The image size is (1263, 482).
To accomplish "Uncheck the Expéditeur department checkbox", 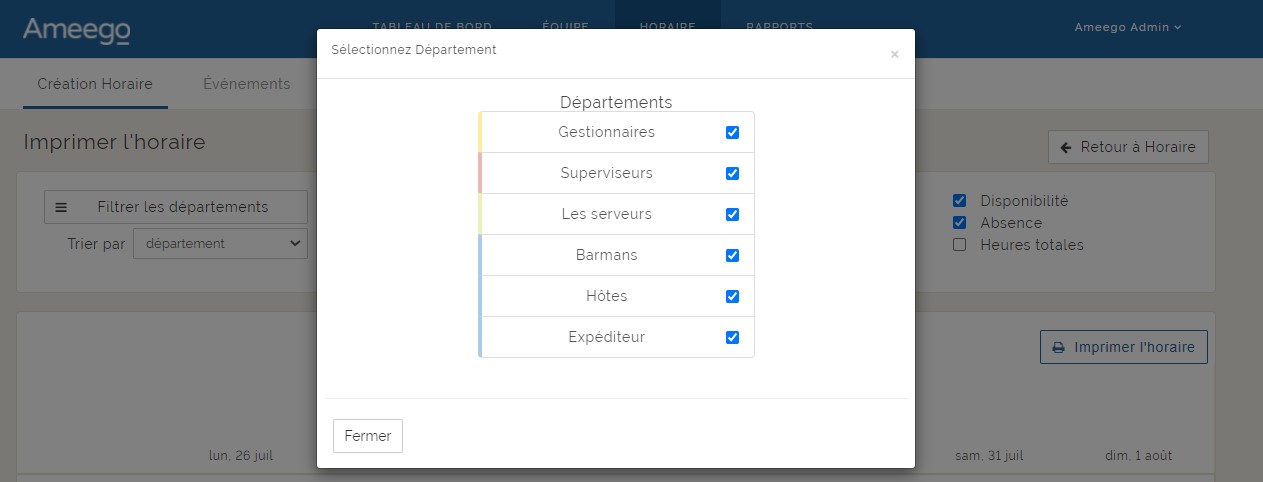I will click(732, 337).
